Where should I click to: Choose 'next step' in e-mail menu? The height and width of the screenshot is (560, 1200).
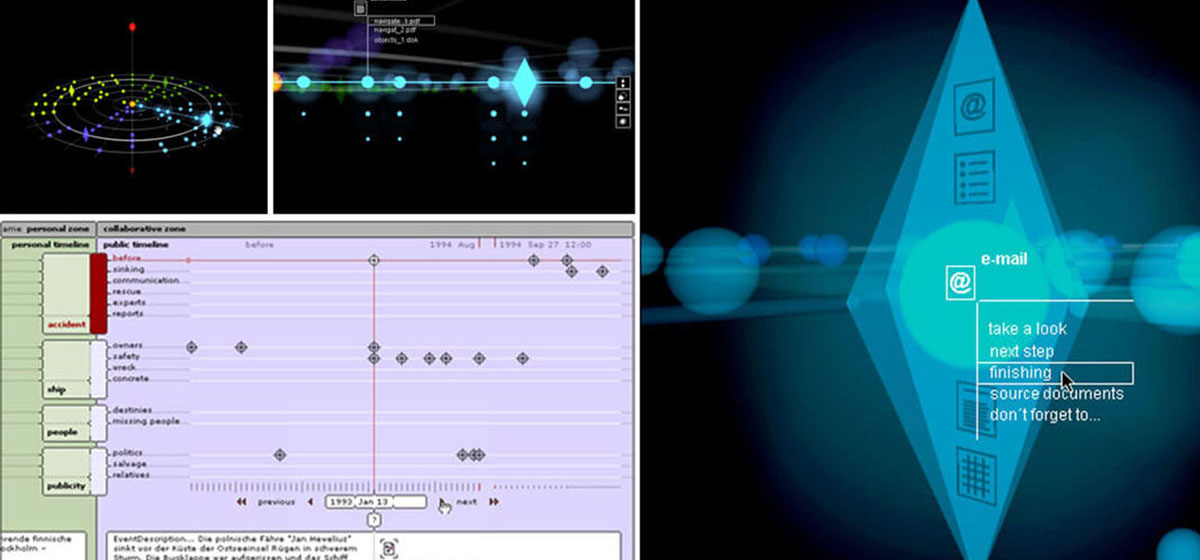point(1021,351)
